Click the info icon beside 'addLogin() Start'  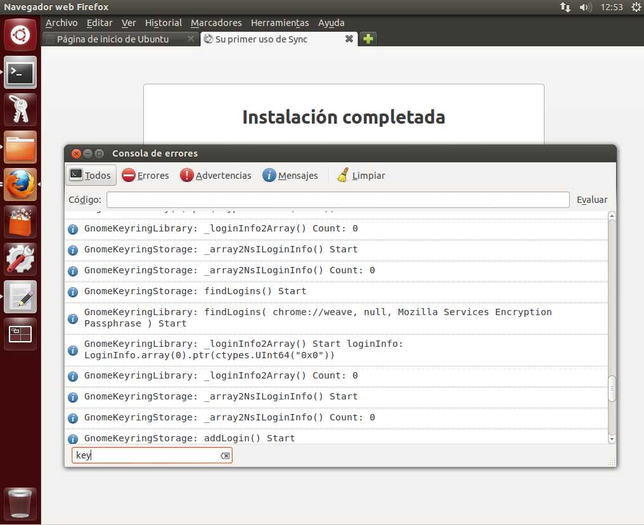click(x=73, y=439)
